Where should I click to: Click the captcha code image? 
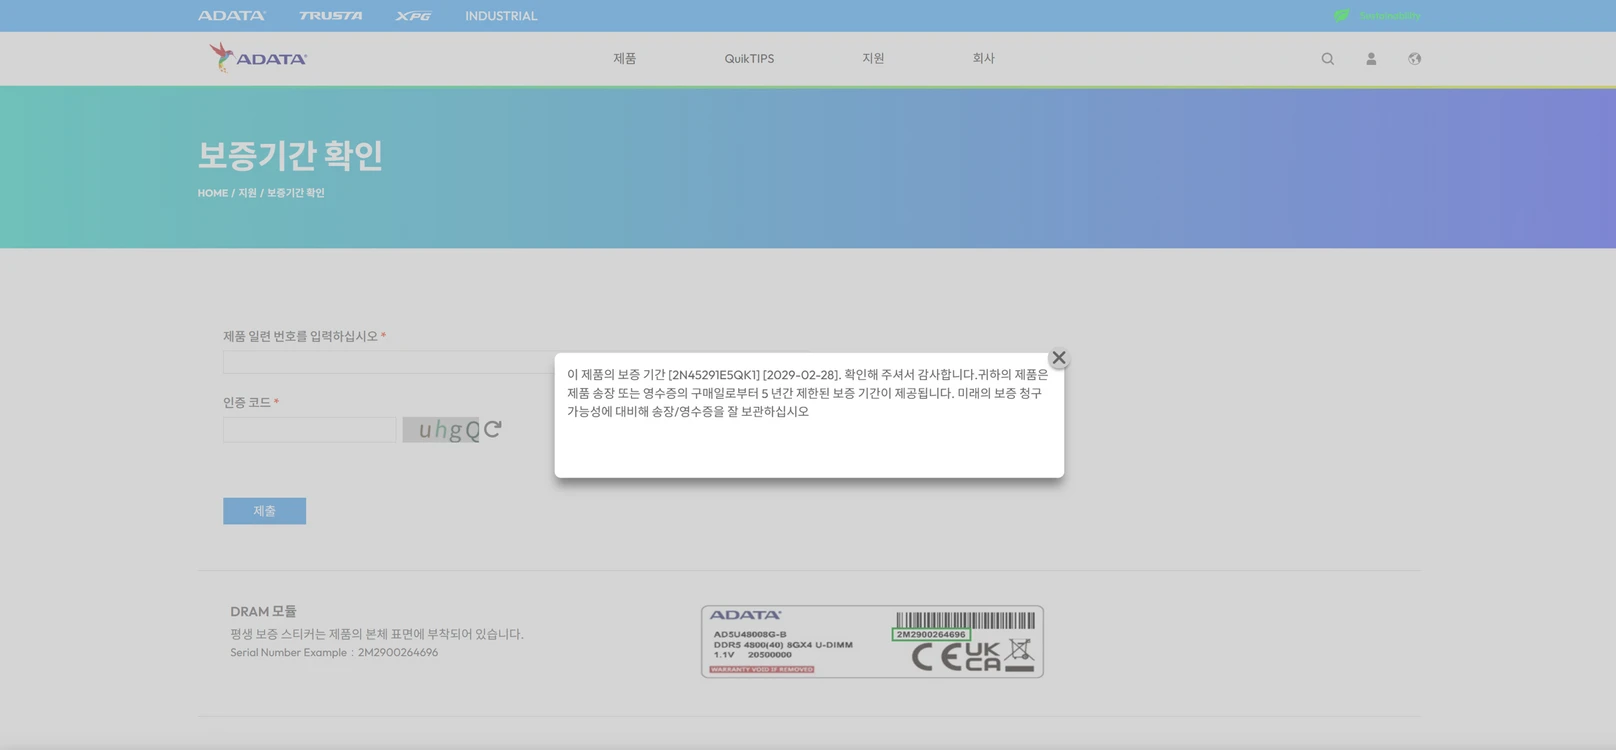(x=441, y=430)
